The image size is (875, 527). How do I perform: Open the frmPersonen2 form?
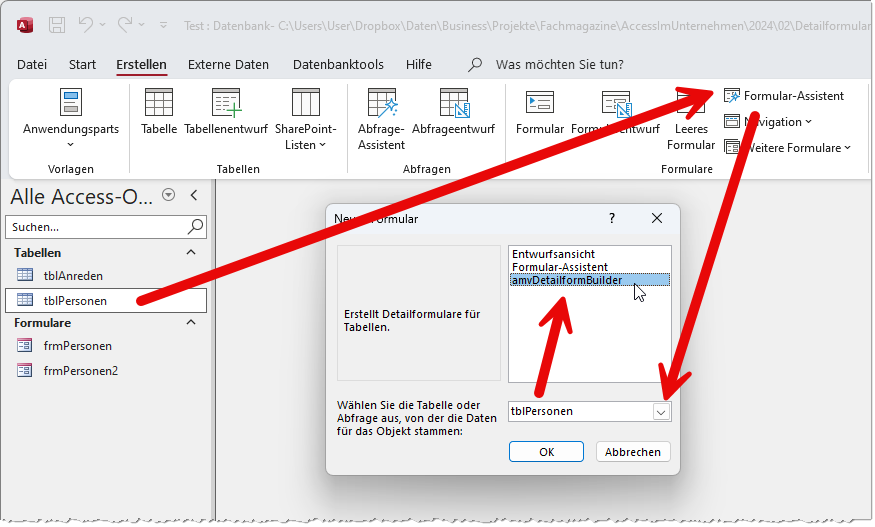point(106,371)
